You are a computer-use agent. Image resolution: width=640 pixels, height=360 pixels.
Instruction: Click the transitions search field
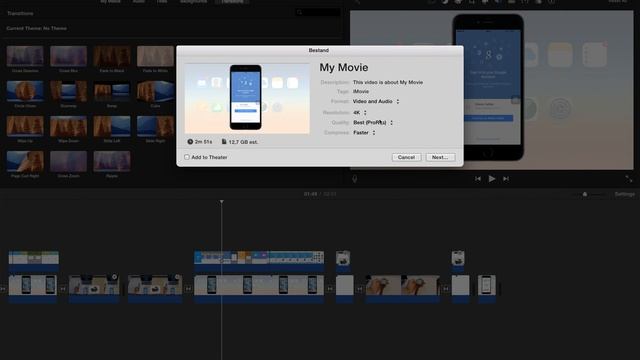pos(318,13)
